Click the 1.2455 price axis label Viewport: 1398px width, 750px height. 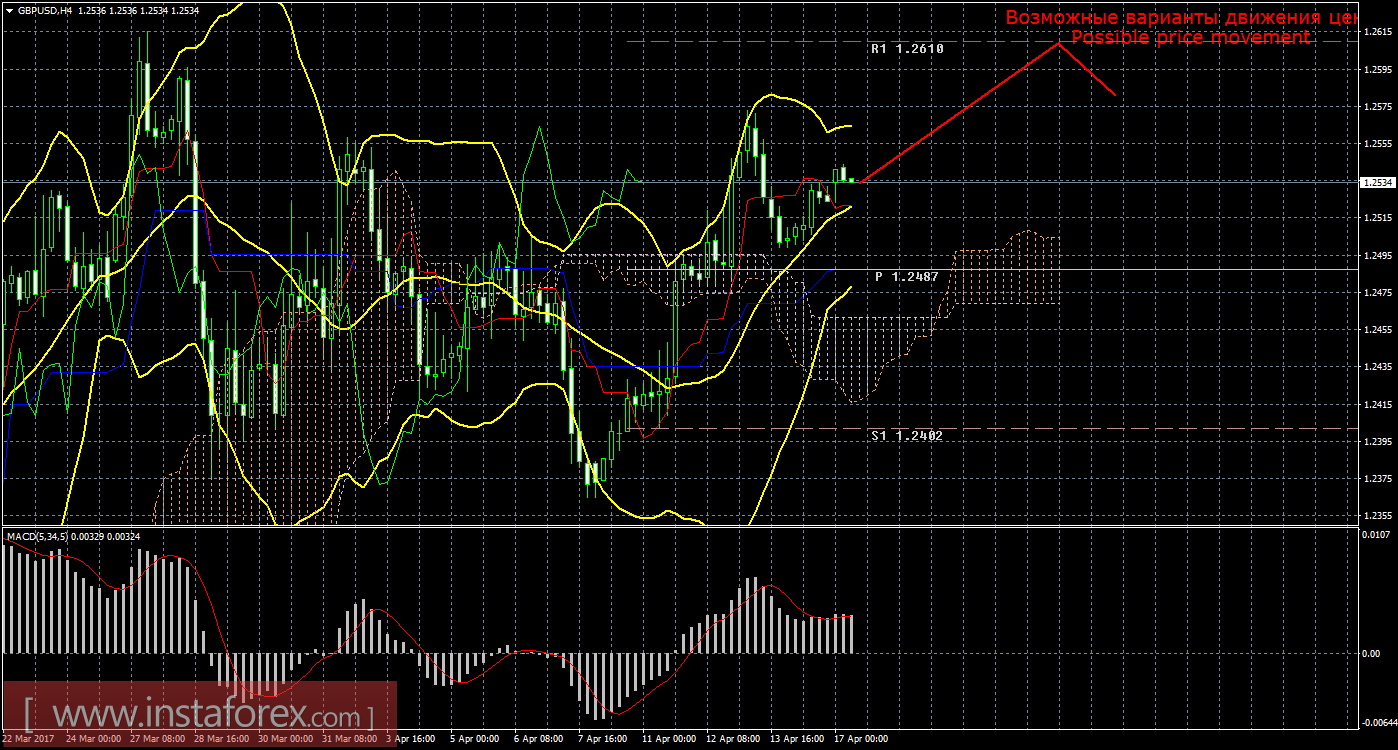click(1378, 329)
